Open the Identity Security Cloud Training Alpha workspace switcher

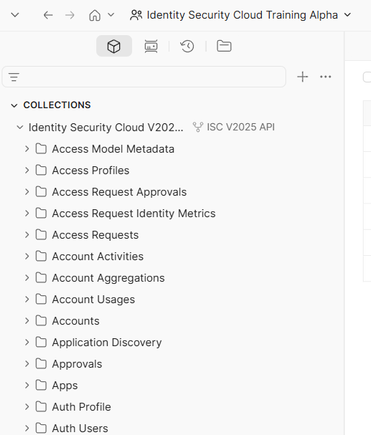click(240, 15)
